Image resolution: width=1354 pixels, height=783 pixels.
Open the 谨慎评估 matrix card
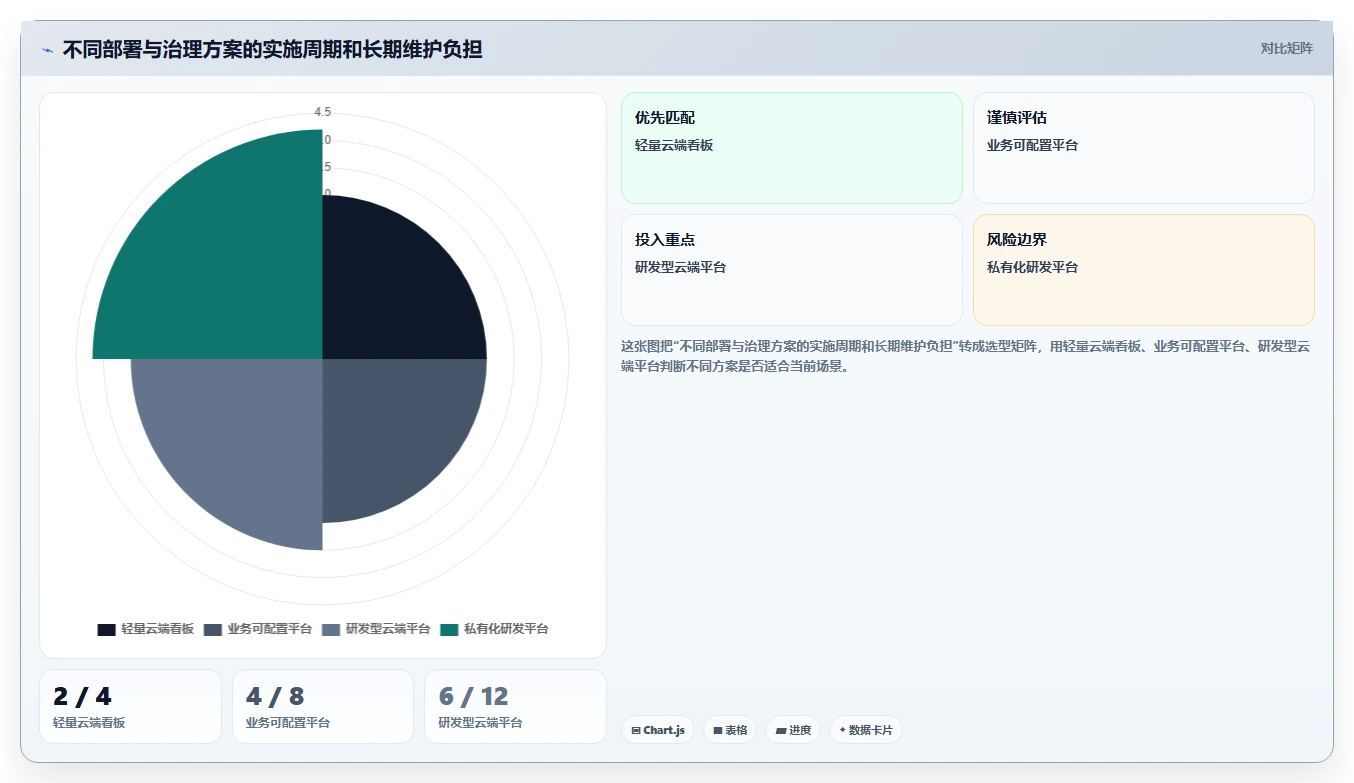point(1144,148)
